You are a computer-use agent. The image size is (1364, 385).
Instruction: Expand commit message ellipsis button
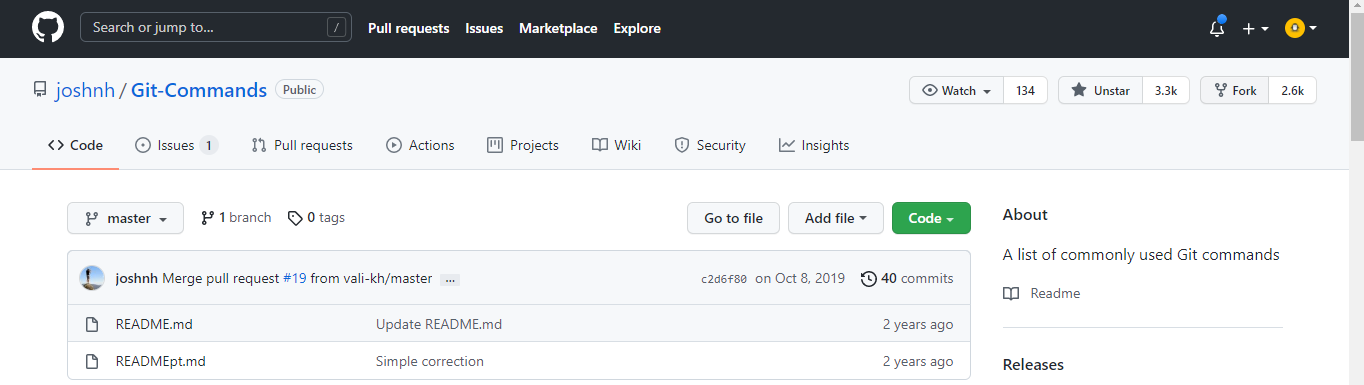(450, 279)
